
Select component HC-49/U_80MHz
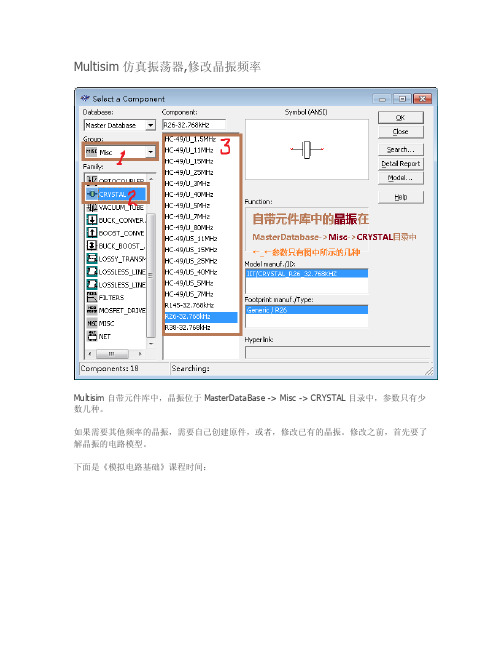pyautogui.click(x=189, y=227)
